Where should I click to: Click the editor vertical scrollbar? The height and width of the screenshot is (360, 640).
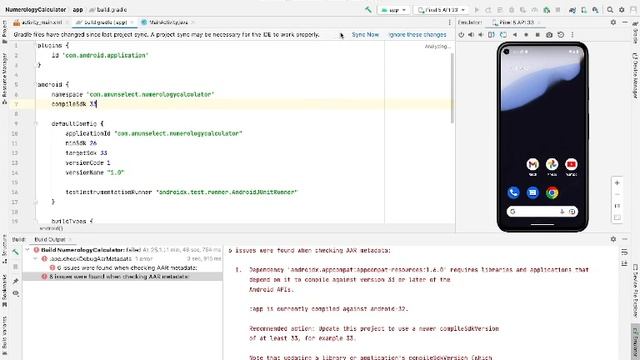tap(452, 88)
